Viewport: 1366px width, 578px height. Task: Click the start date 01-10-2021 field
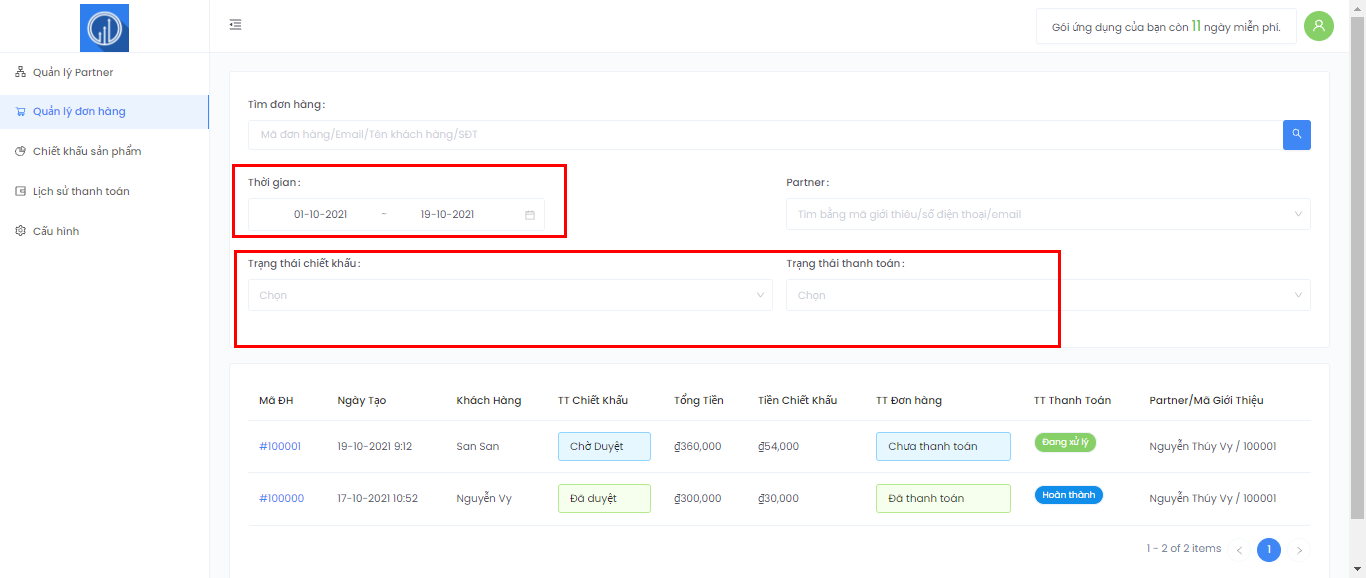(x=320, y=214)
